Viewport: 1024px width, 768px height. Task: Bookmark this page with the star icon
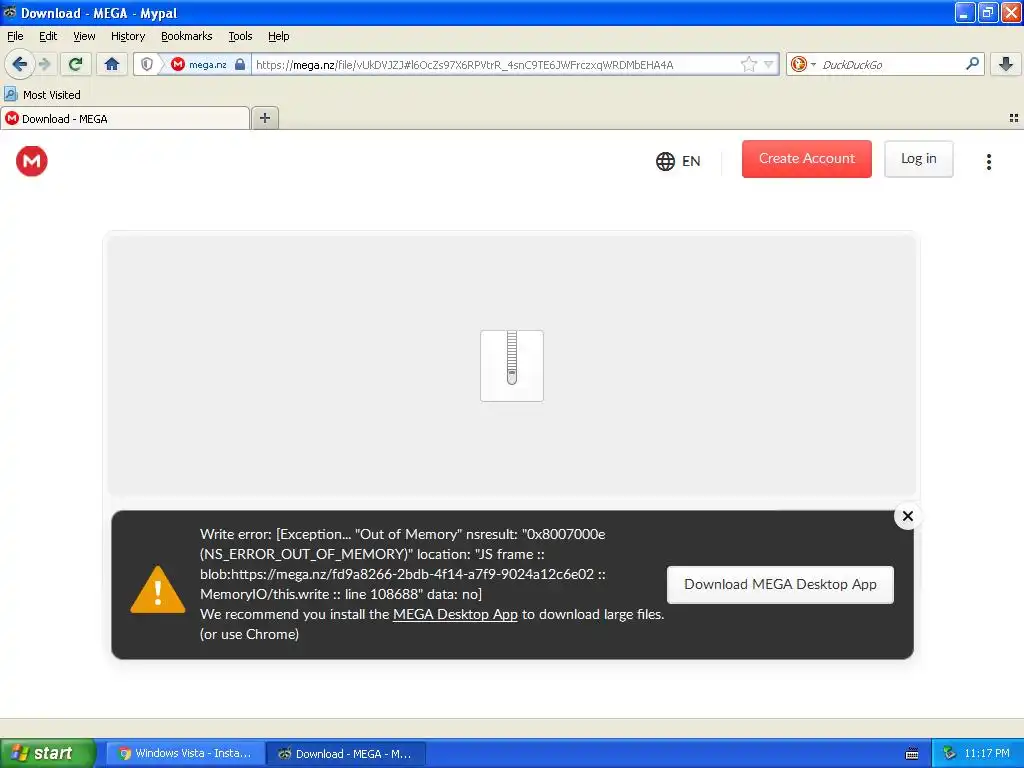point(748,64)
